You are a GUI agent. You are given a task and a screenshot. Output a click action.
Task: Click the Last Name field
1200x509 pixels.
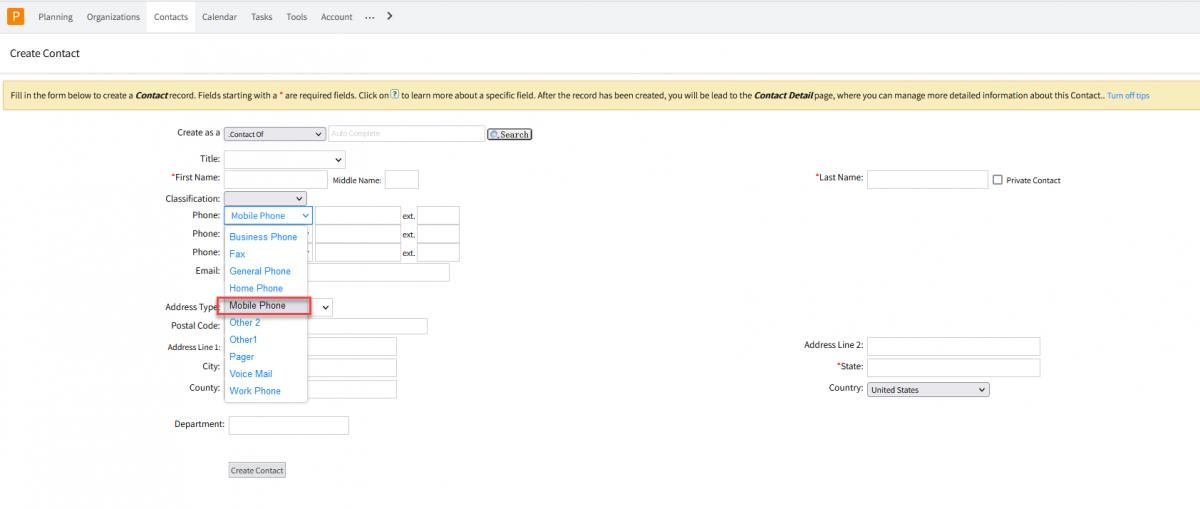[928, 179]
